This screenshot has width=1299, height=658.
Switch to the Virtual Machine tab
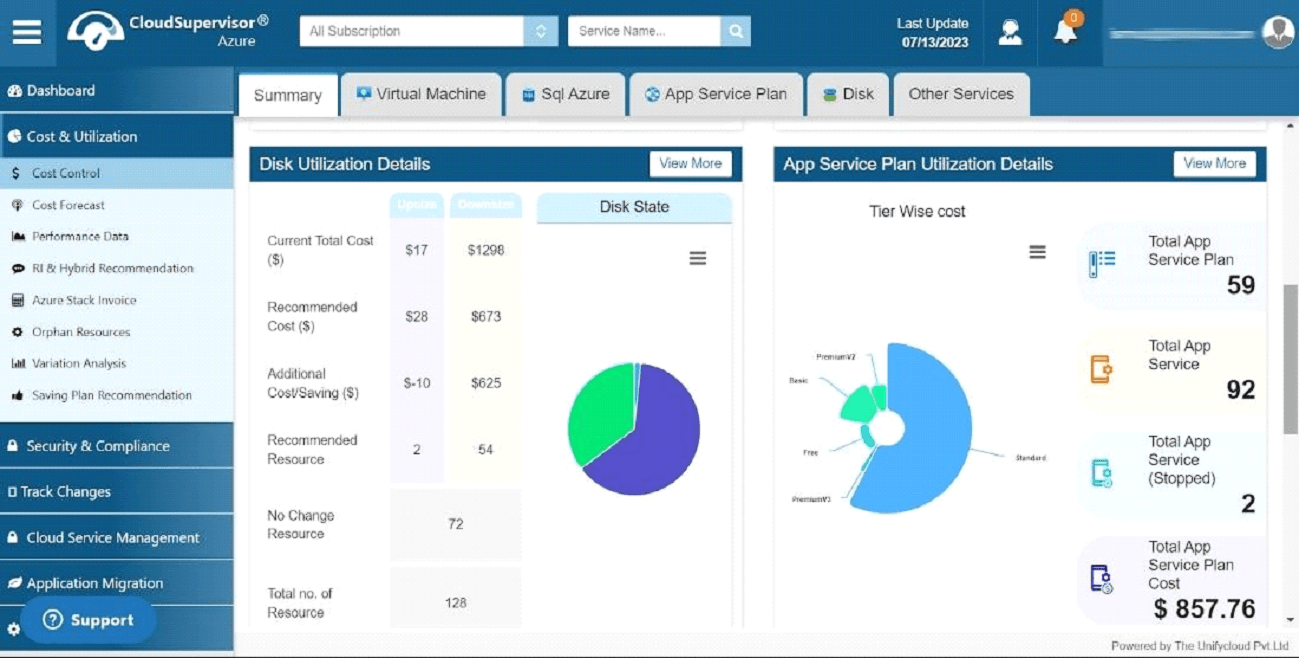pyautogui.click(x=421, y=94)
